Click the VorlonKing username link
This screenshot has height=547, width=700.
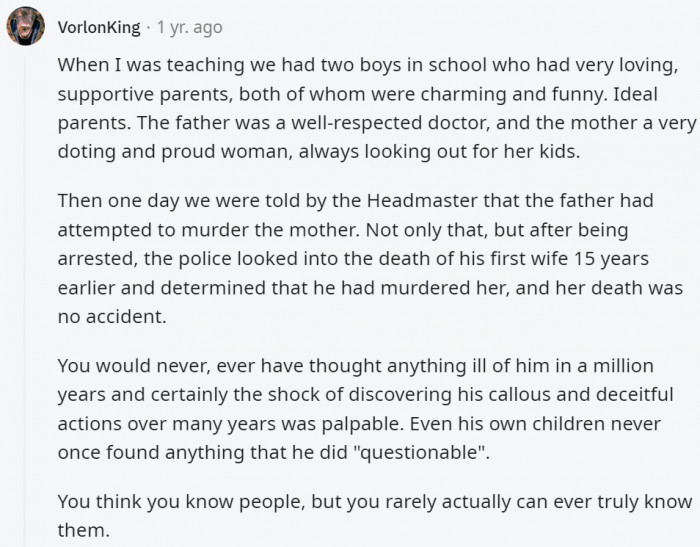click(99, 27)
